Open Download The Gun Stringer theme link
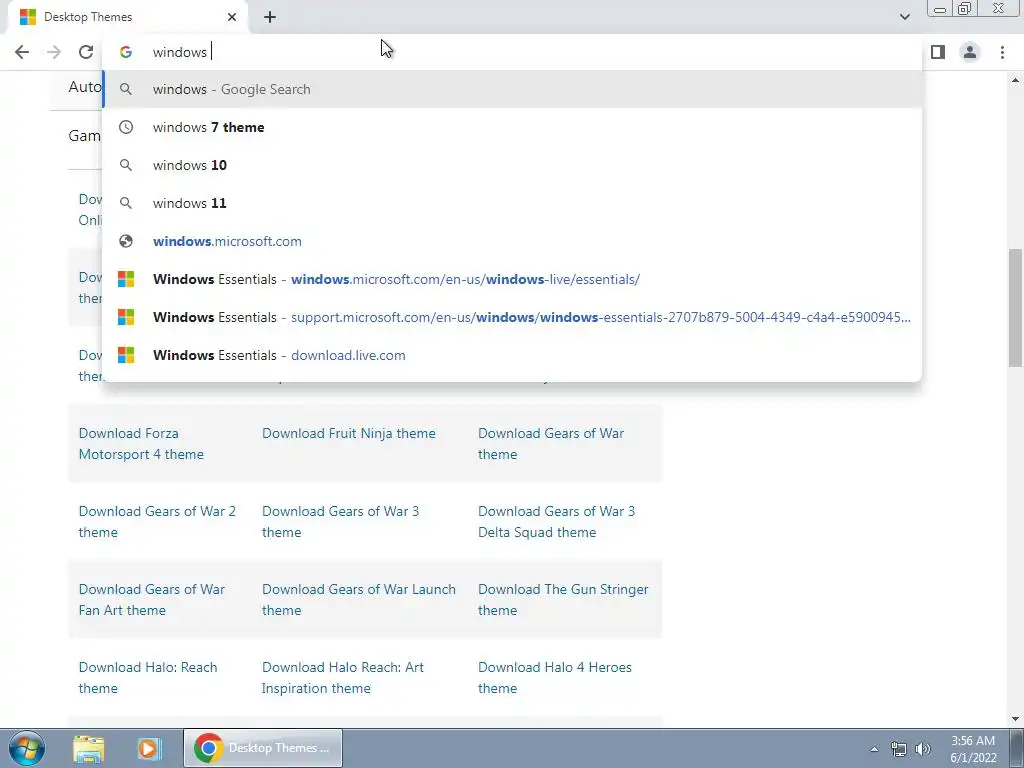 563,599
